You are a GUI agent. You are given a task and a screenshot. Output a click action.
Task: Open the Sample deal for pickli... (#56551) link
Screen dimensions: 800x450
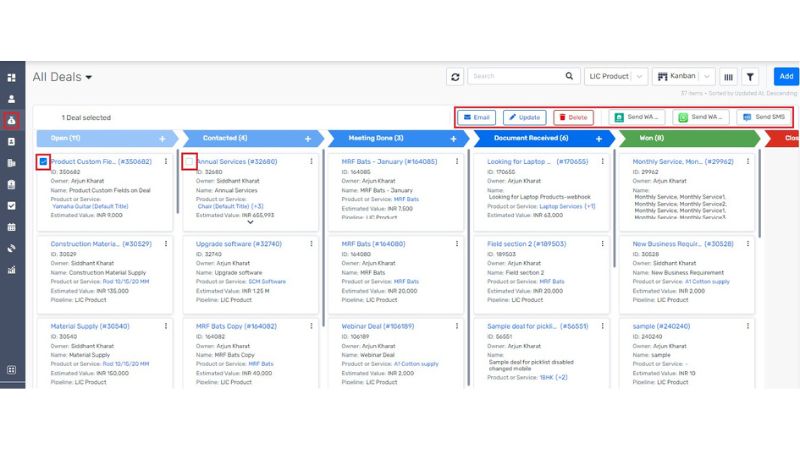(x=537, y=326)
